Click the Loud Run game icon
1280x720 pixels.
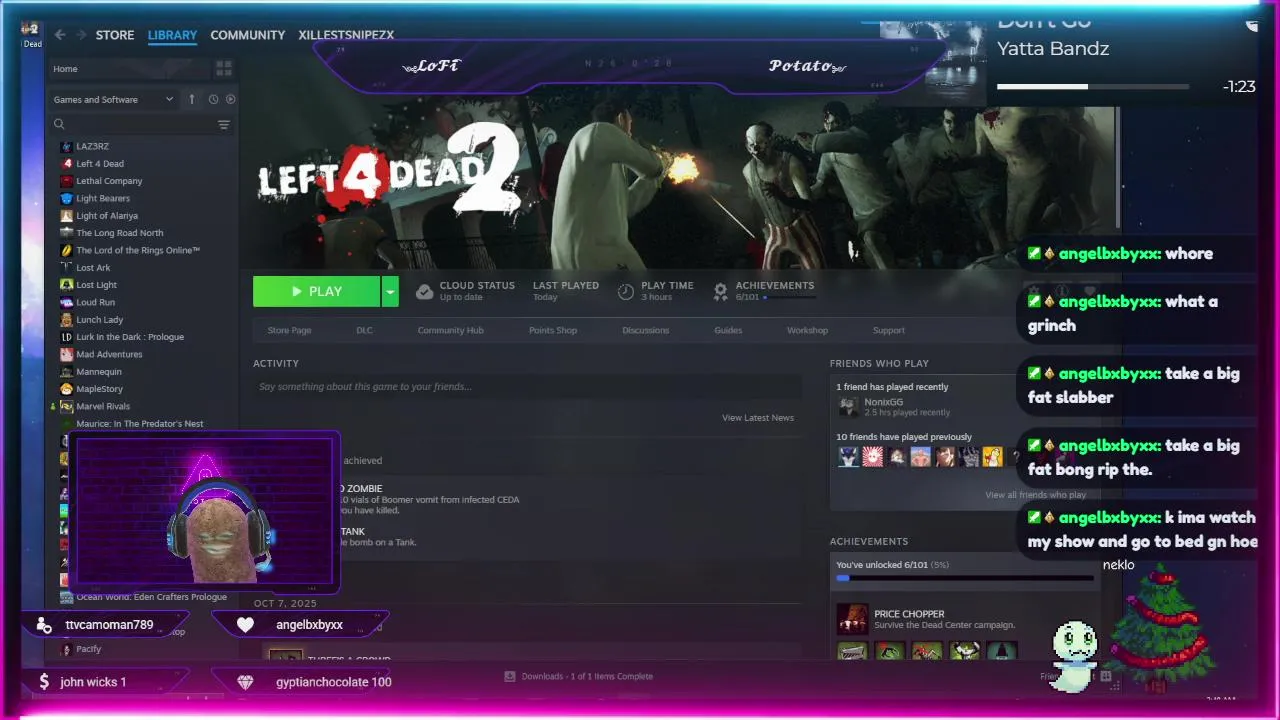[x=67, y=302]
